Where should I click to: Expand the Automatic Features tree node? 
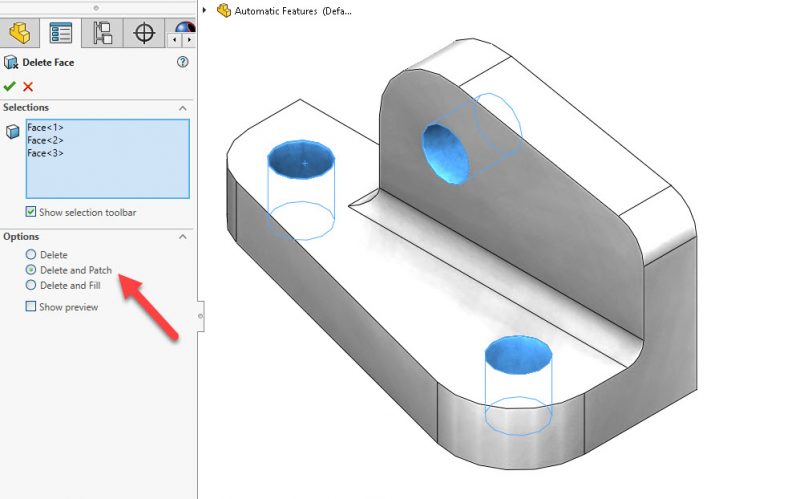205,11
